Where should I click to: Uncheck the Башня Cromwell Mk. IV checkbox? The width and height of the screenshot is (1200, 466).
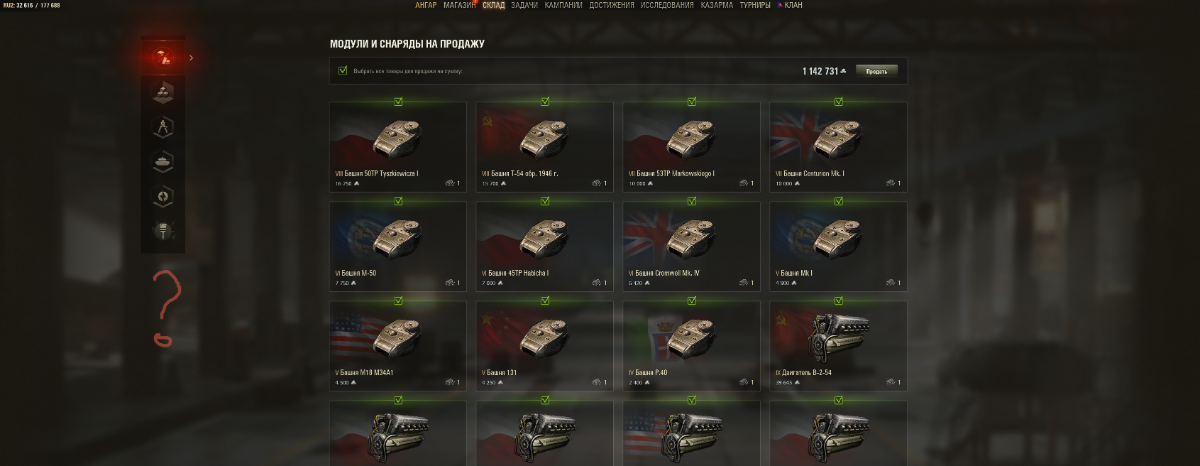point(692,201)
